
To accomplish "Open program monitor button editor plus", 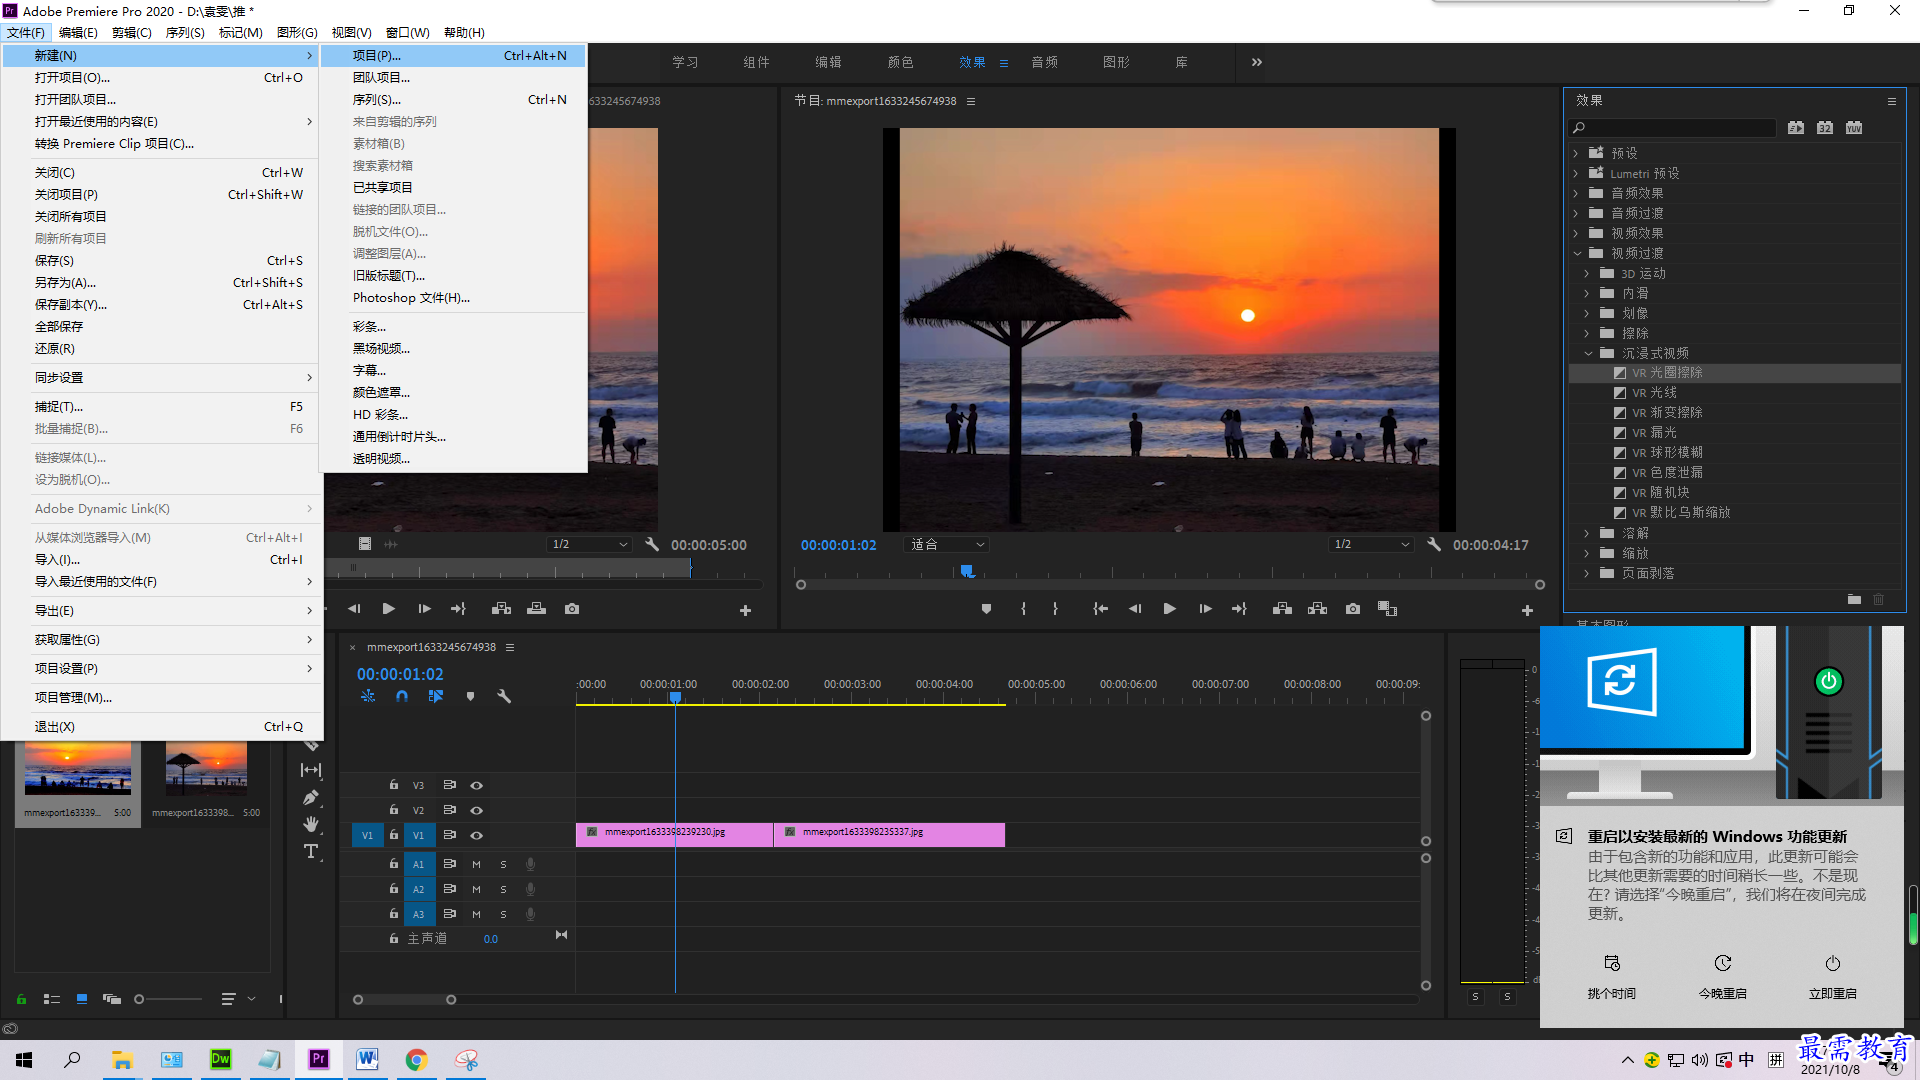I will coord(1527,610).
